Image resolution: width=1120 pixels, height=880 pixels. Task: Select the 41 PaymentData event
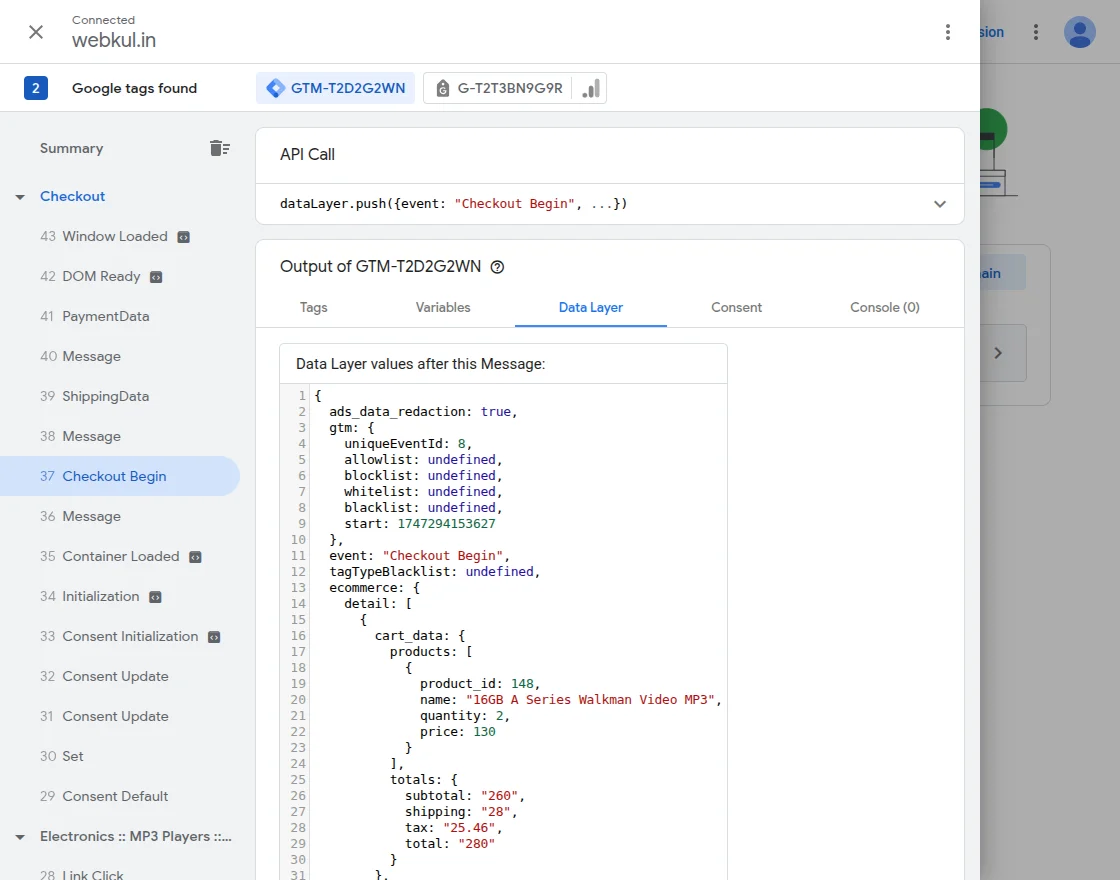click(105, 316)
